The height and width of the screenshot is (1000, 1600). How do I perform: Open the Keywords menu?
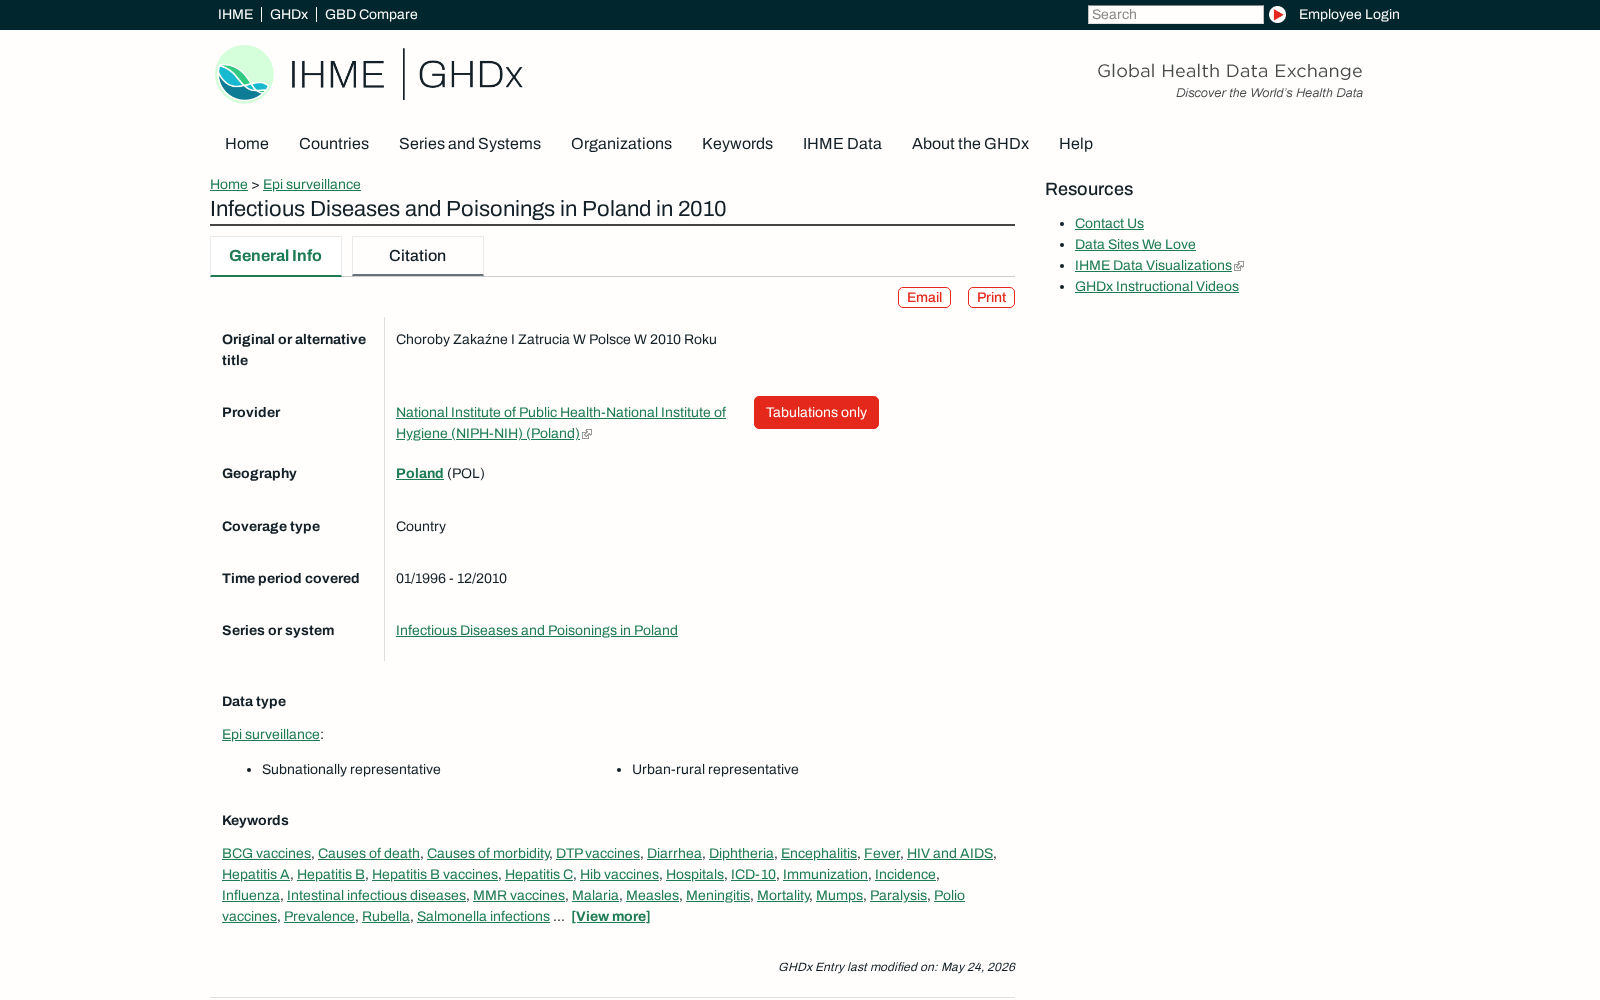click(737, 144)
